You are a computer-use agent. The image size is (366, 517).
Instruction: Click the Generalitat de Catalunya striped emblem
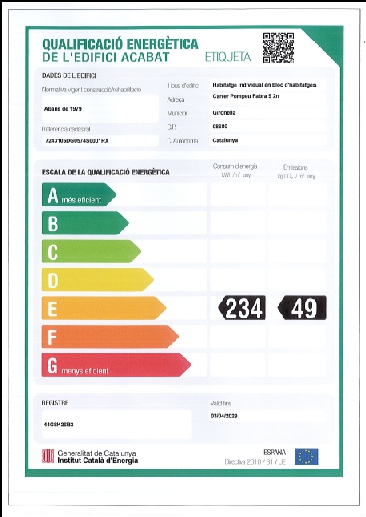click(48, 456)
